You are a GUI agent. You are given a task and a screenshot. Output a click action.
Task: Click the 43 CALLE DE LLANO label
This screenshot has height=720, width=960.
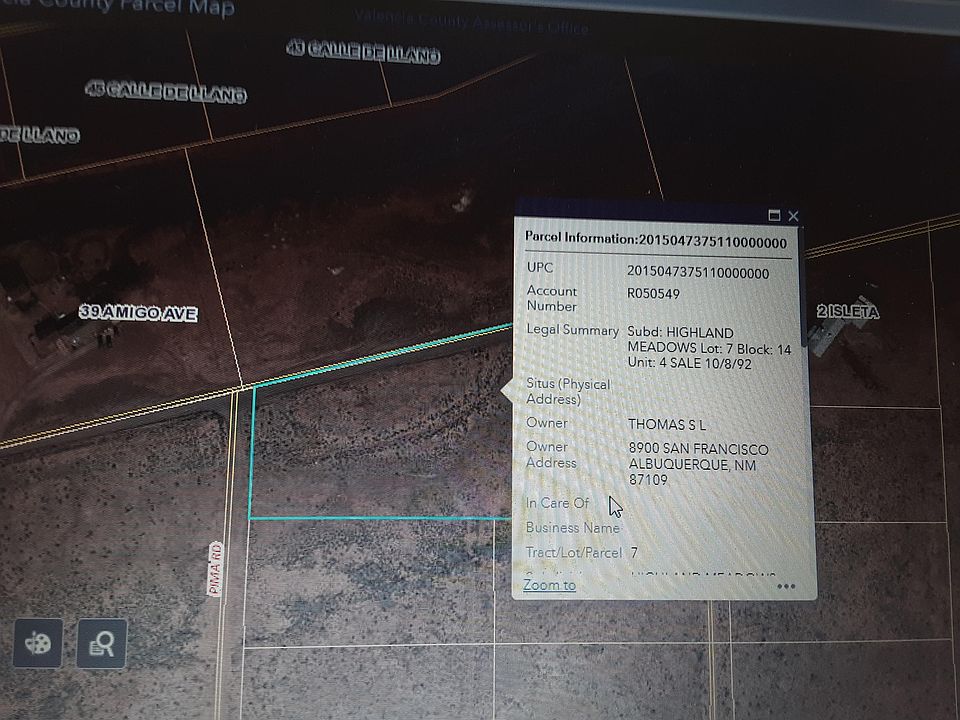(x=364, y=51)
